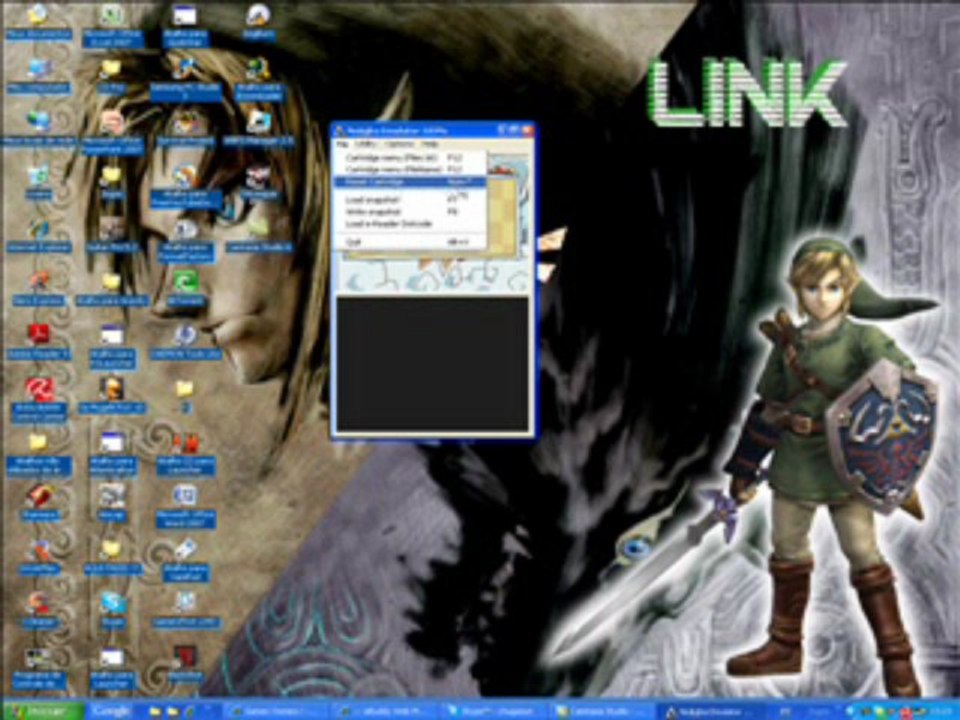The image size is (960, 720).
Task: Select Load e-Reader Dotcode menu item
Action: click(409, 224)
